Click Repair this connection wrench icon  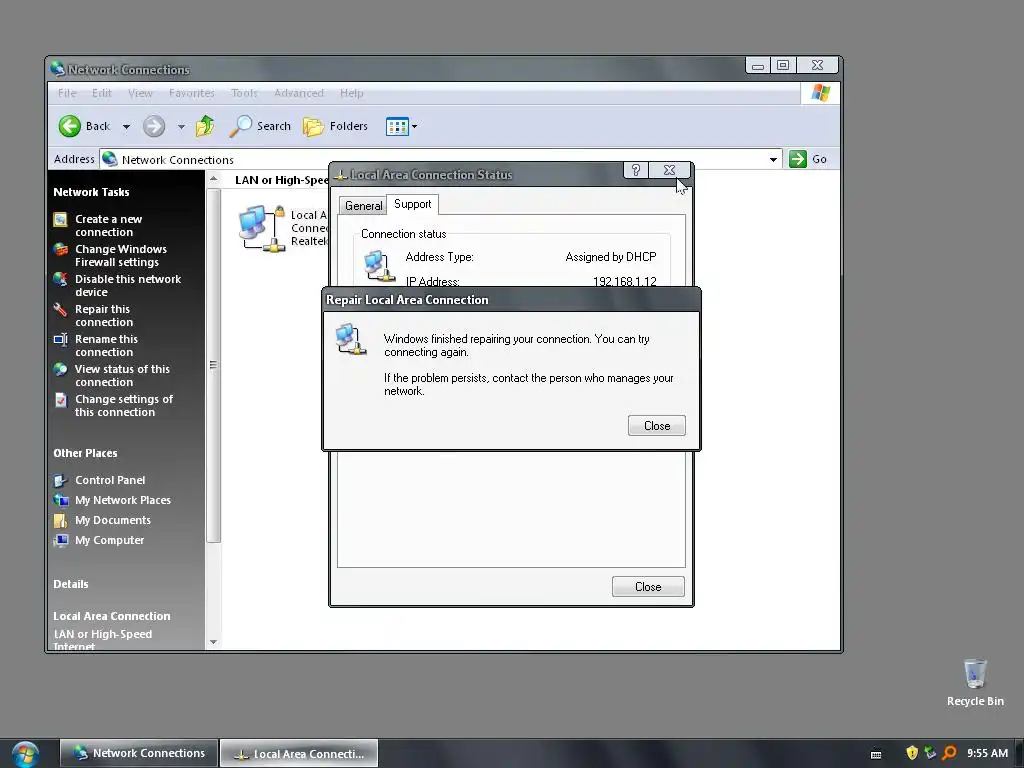61,310
